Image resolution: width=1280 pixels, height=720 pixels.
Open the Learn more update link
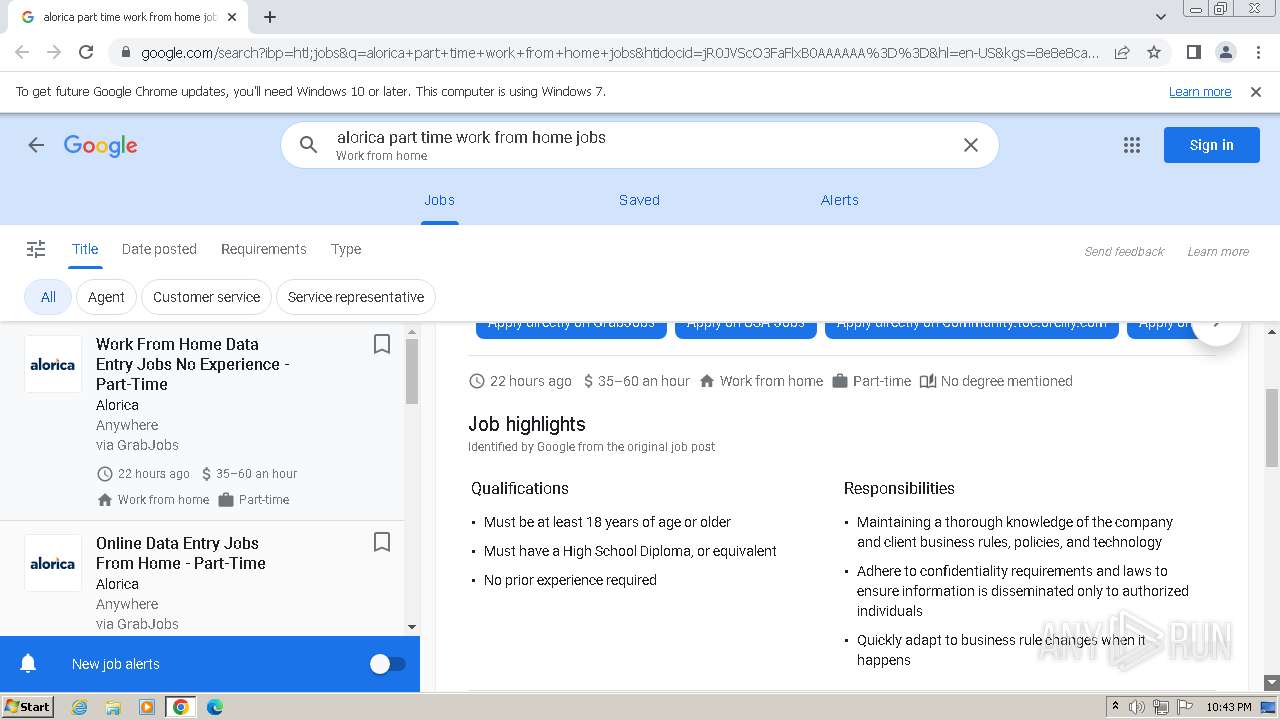[x=1200, y=92]
